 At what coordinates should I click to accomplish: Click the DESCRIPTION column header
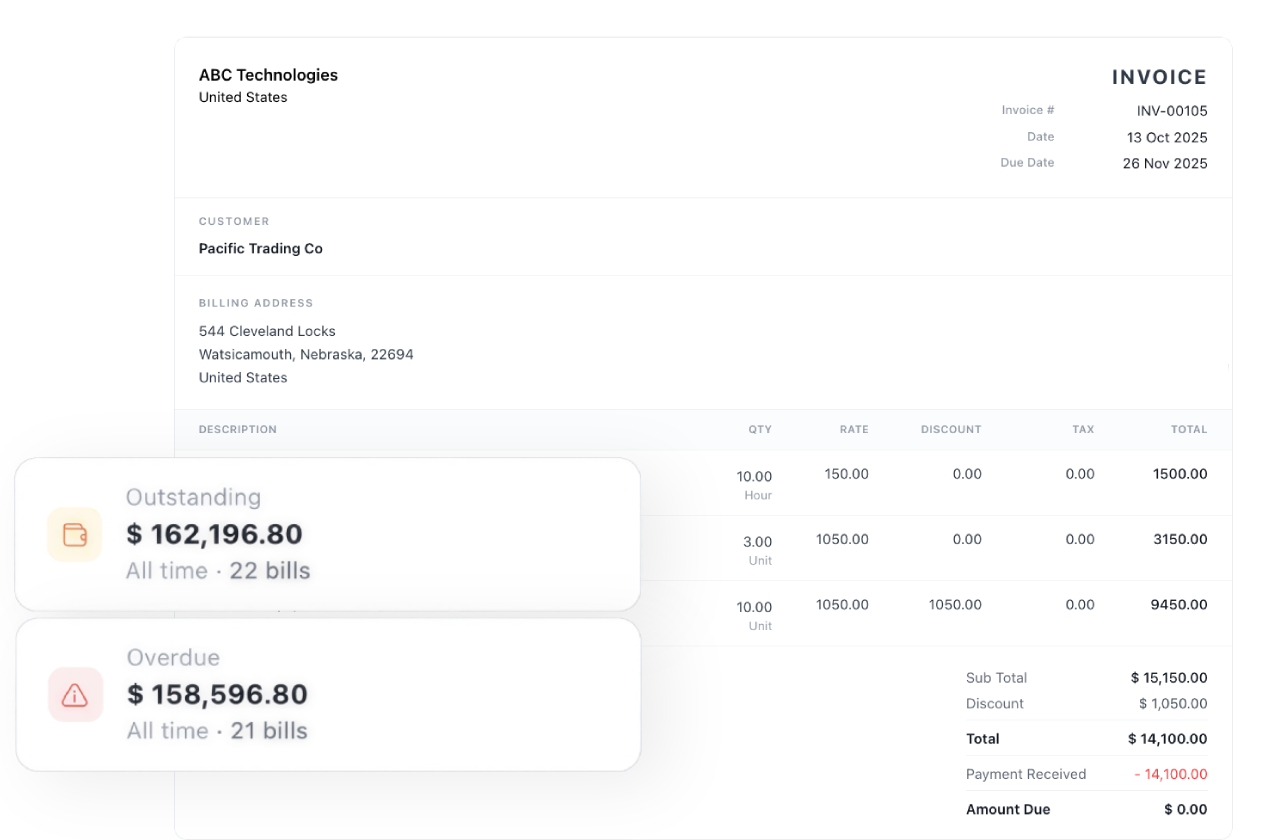tap(237, 429)
